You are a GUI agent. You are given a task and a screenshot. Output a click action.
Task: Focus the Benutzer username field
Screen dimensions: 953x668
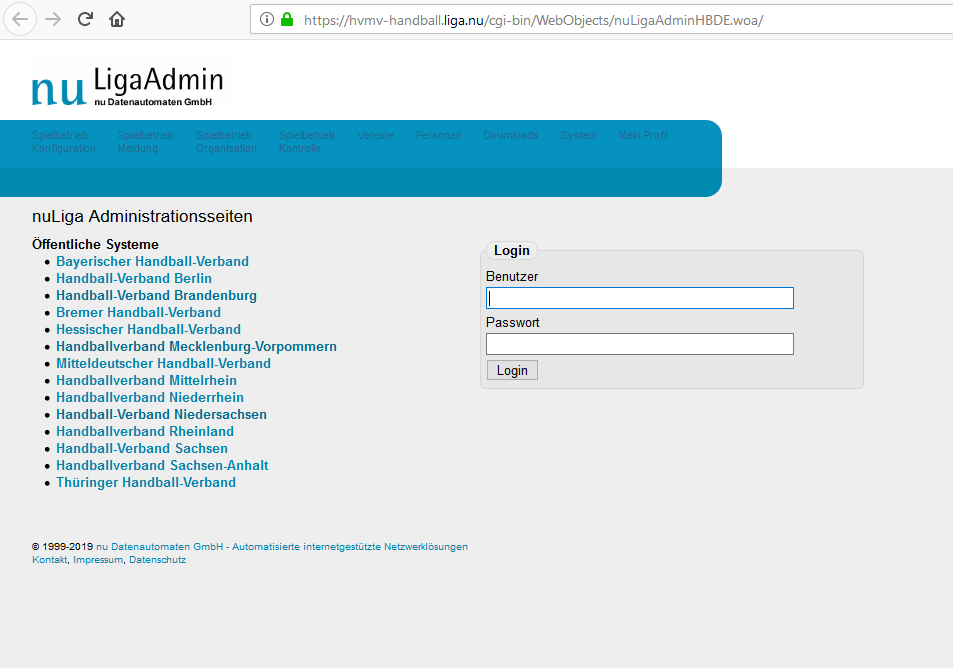(x=639, y=298)
